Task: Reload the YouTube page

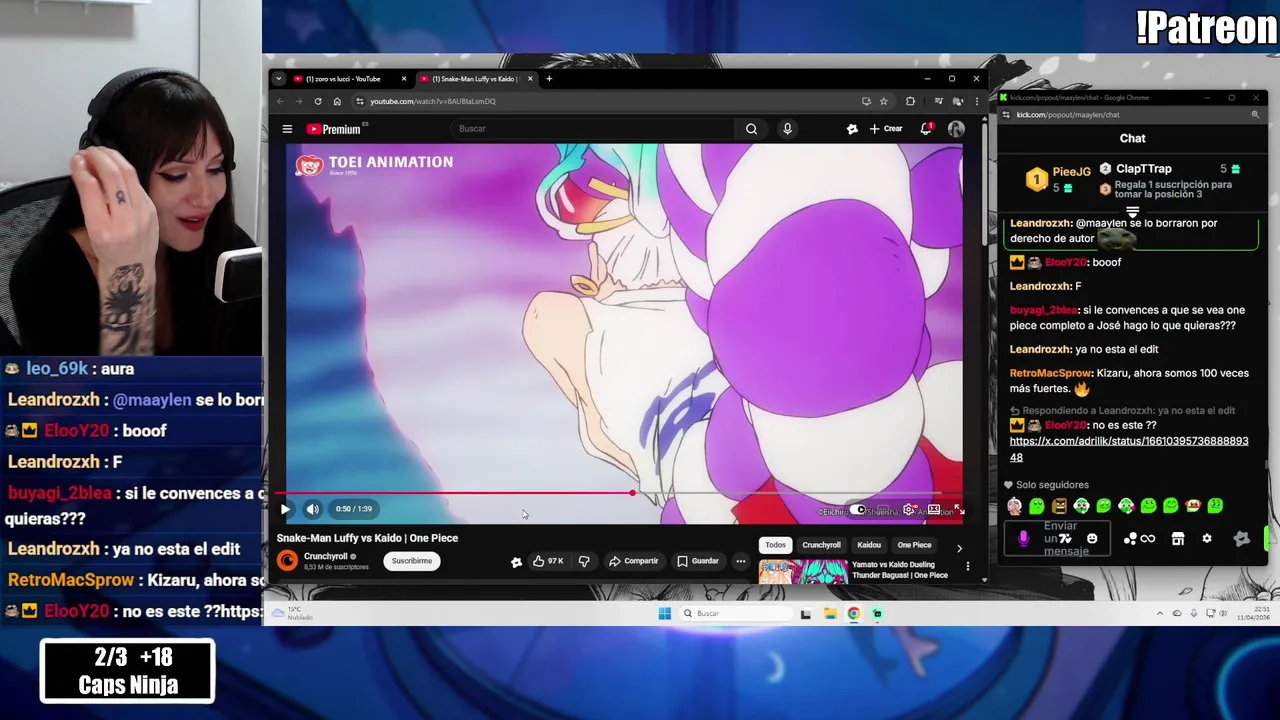Action: pos(318,101)
